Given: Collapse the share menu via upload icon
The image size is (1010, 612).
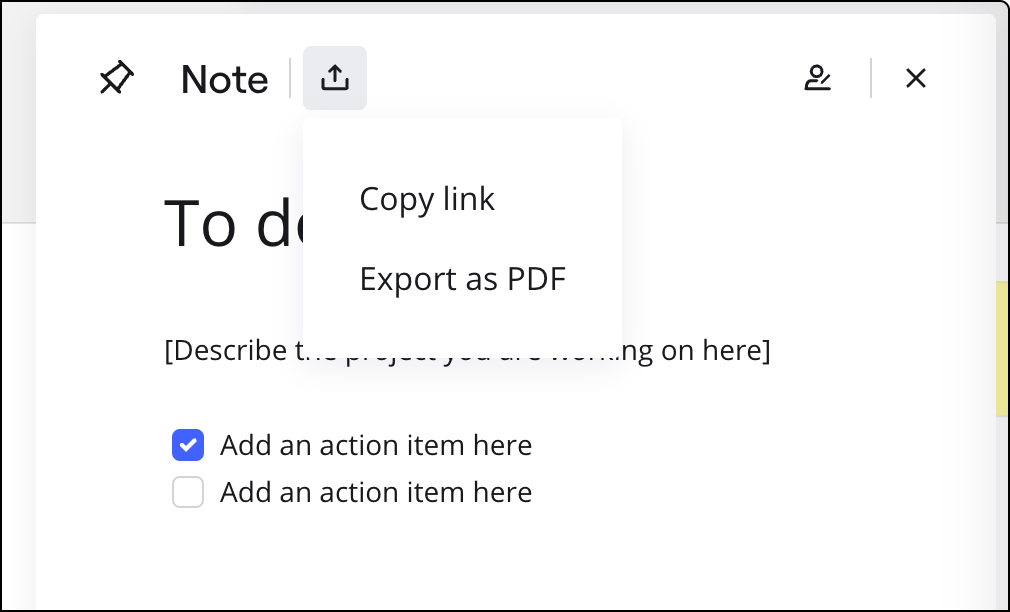Looking at the screenshot, I should (335, 78).
